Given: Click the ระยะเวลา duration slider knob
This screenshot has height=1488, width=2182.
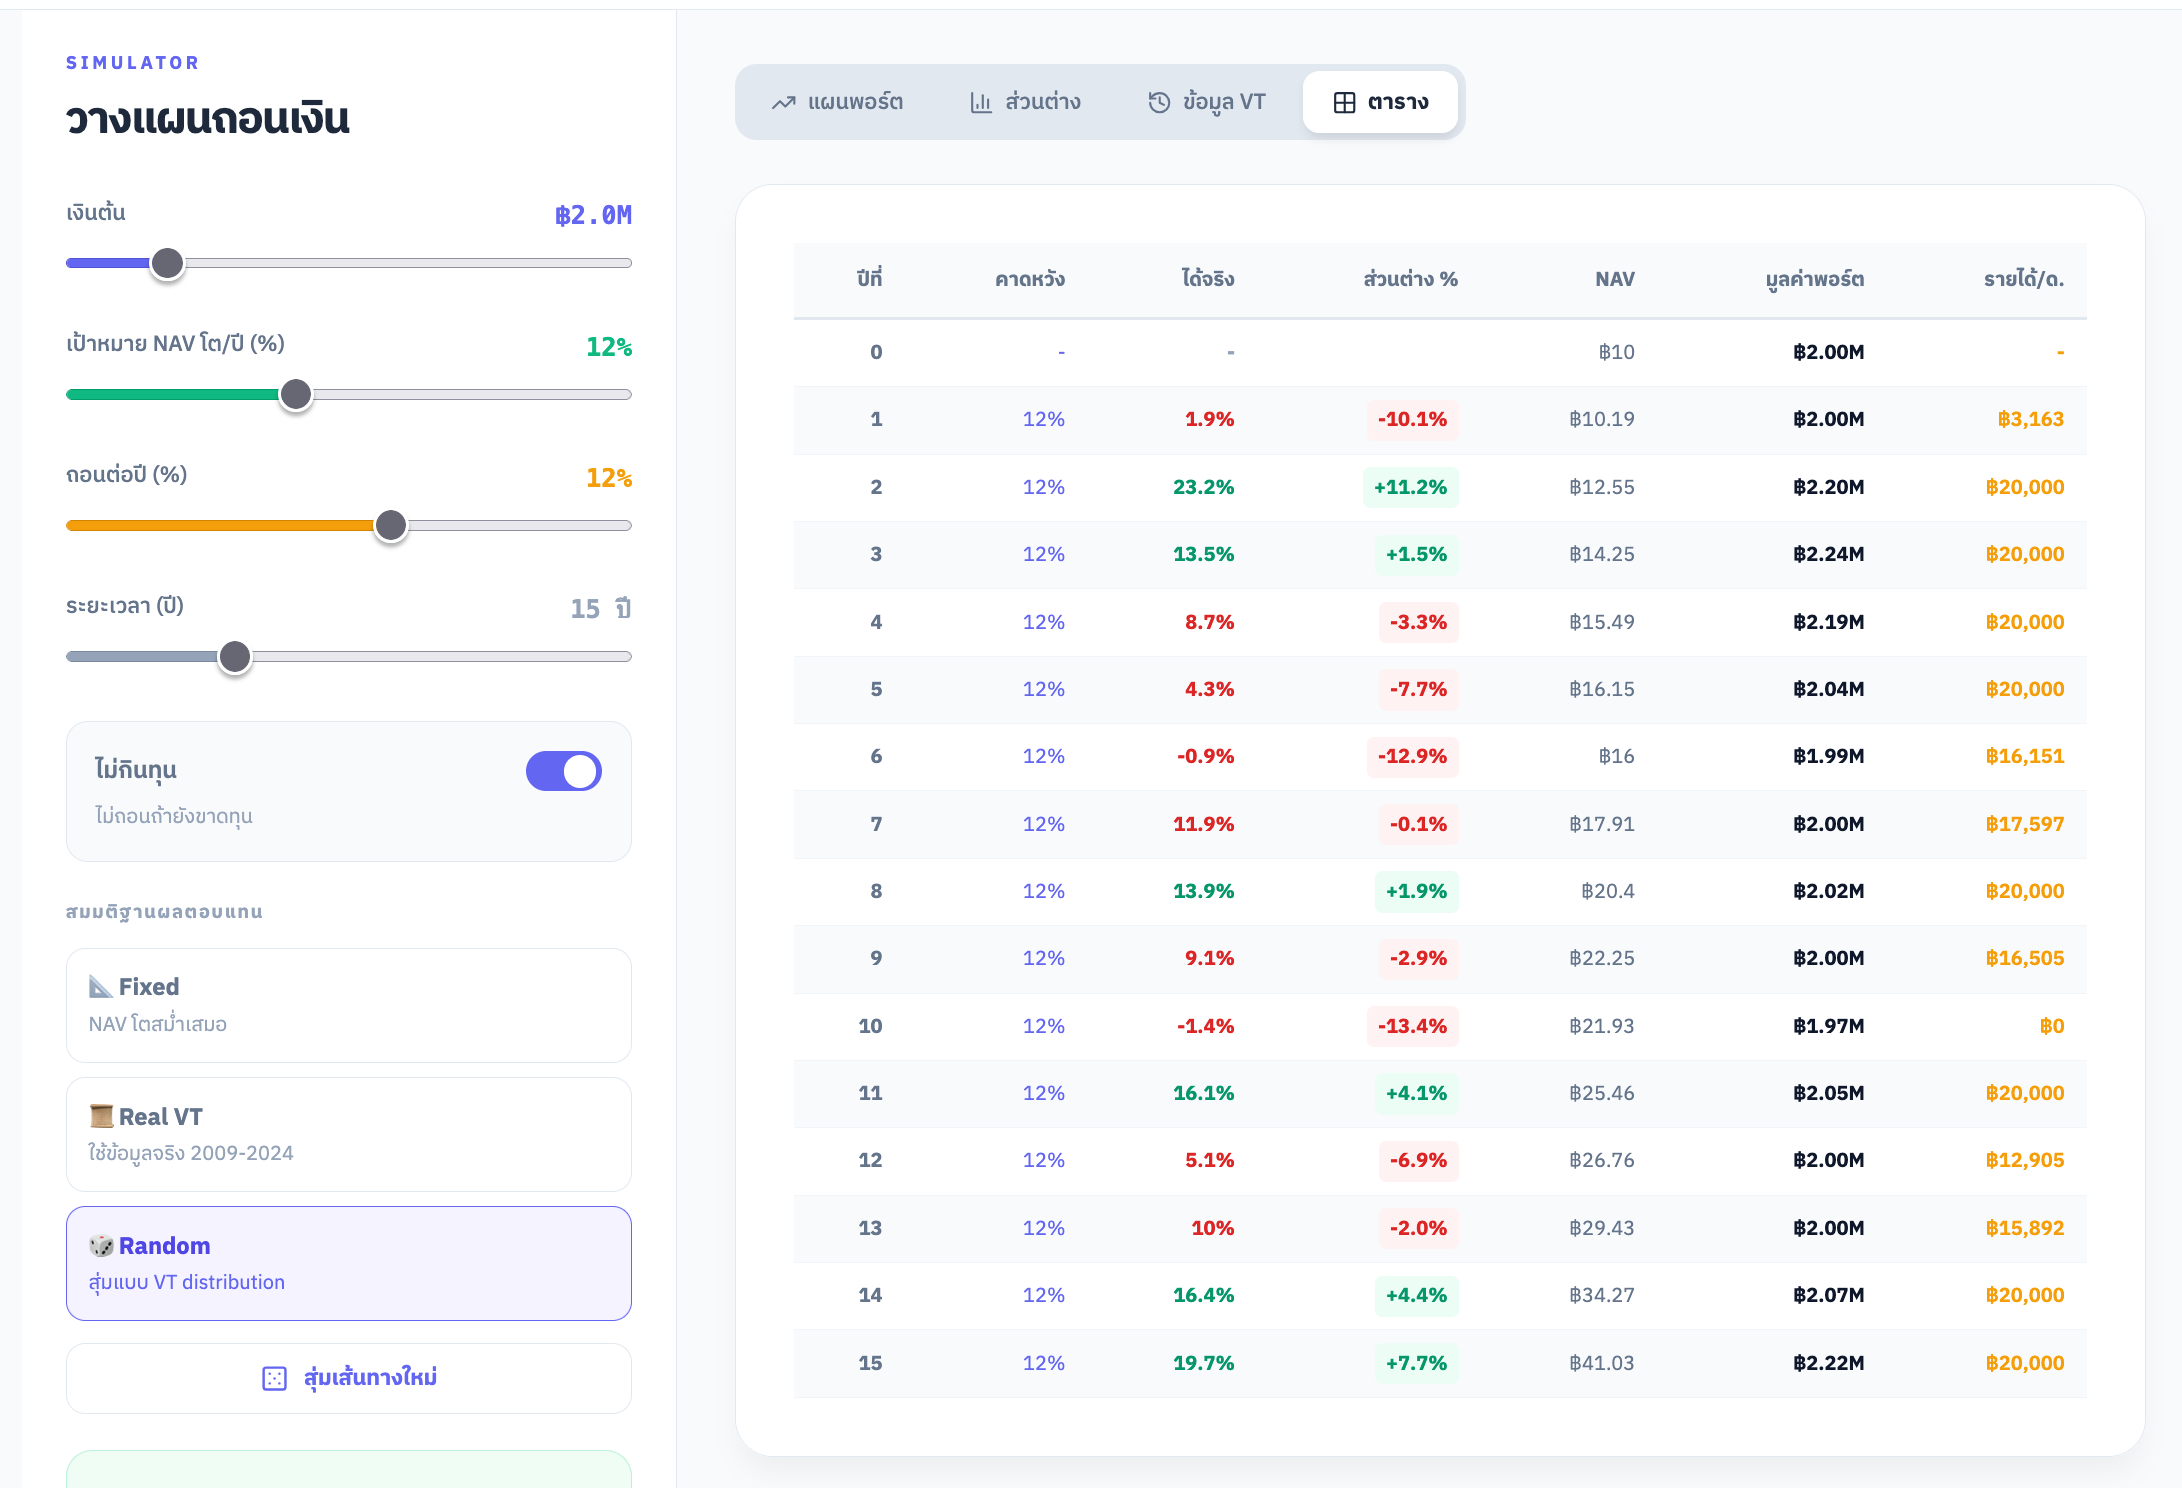Looking at the screenshot, I should pos(235,657).
